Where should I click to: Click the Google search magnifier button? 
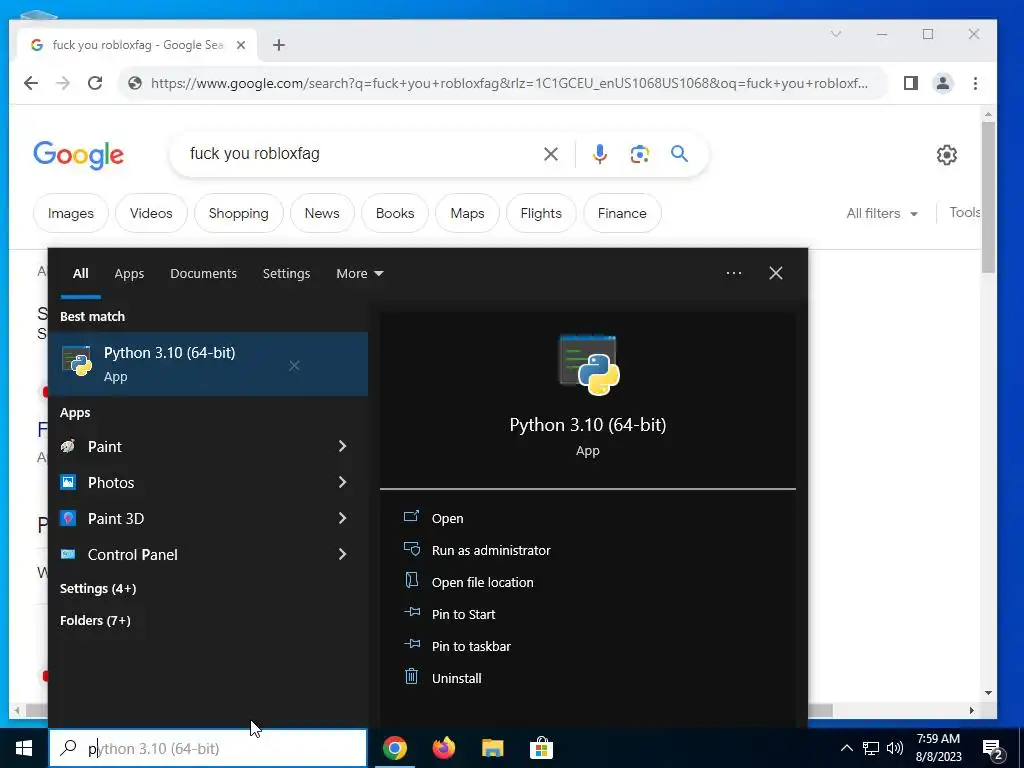679,154
